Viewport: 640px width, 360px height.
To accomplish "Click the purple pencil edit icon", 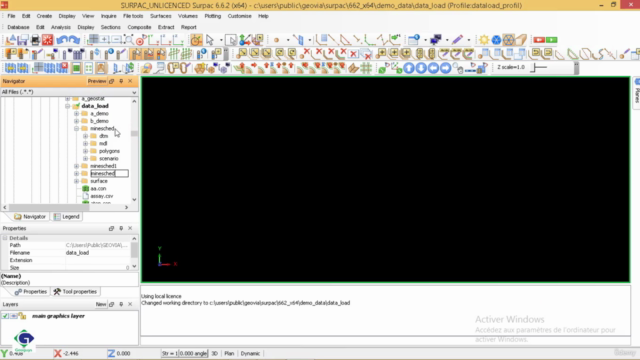I will pos(457,40).
